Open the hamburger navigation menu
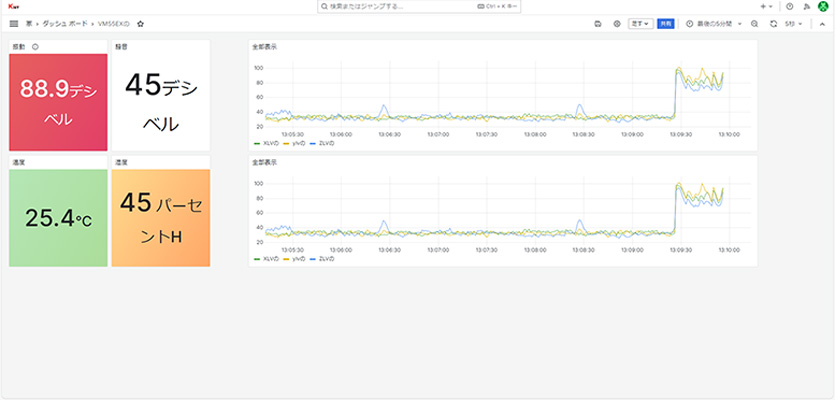The height and width of the screenshot is (400, 835). click(13, 23)
